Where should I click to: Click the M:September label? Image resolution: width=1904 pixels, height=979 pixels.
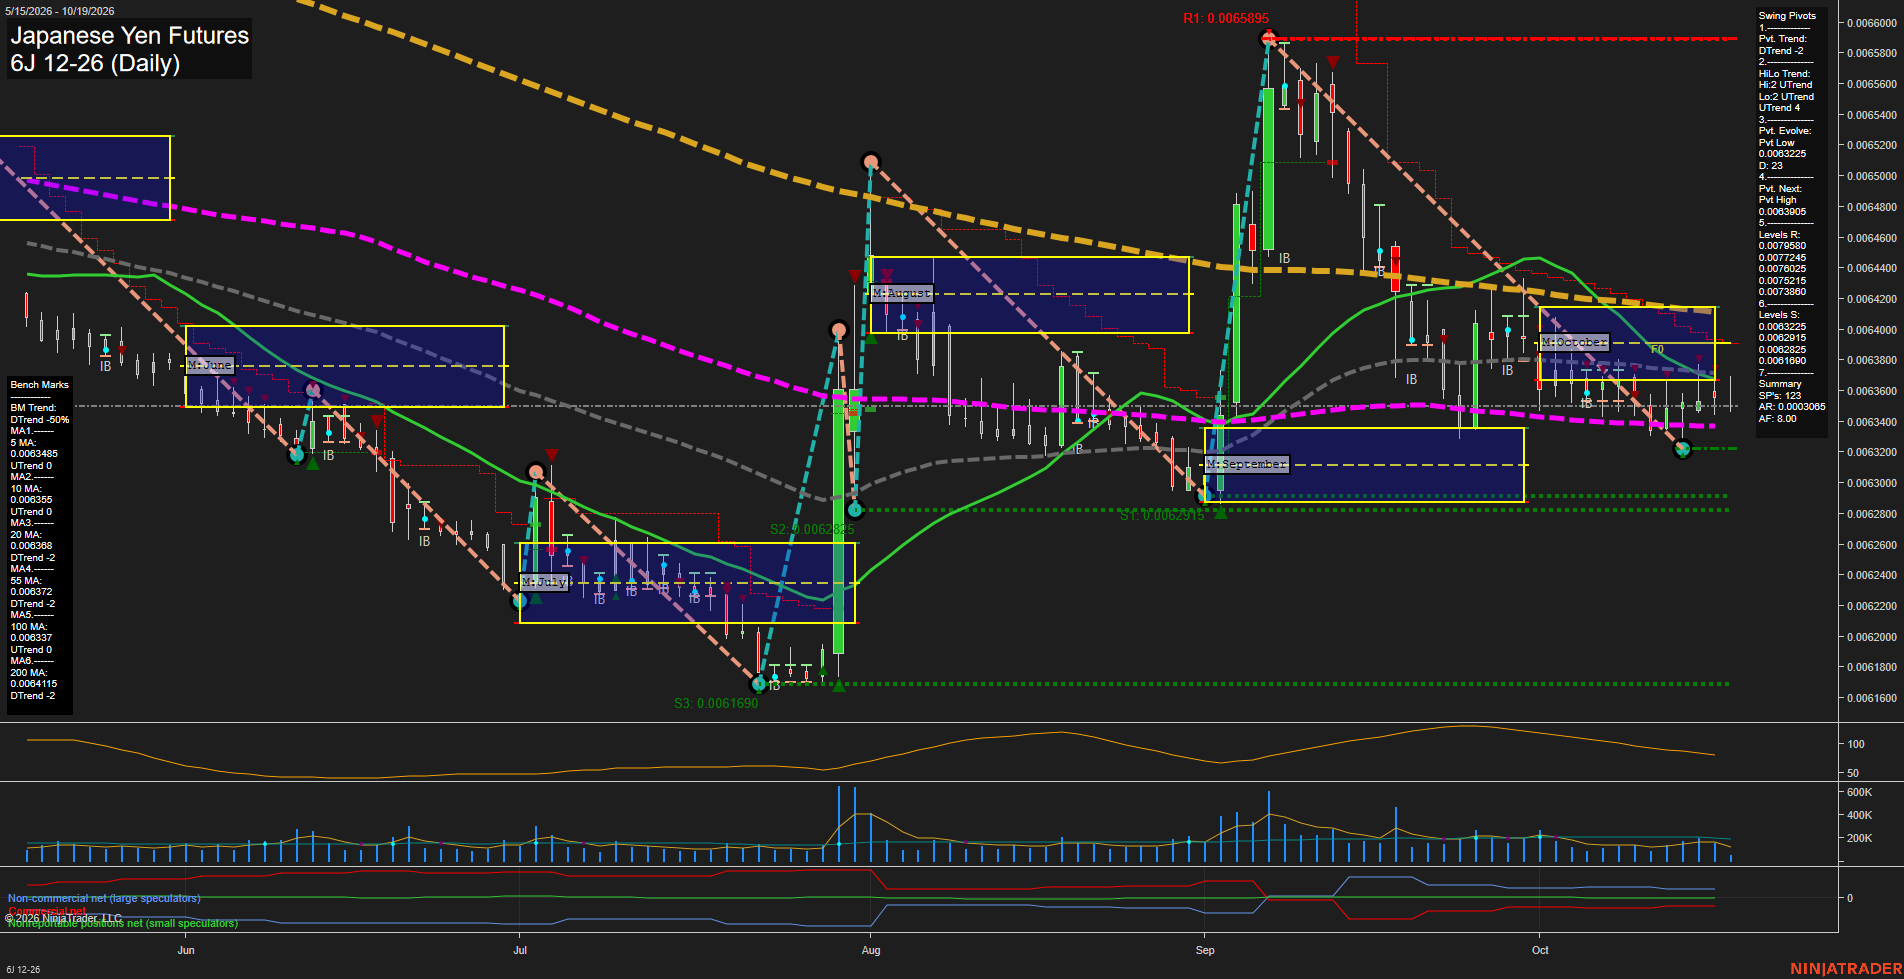(x=1247, y=464)
